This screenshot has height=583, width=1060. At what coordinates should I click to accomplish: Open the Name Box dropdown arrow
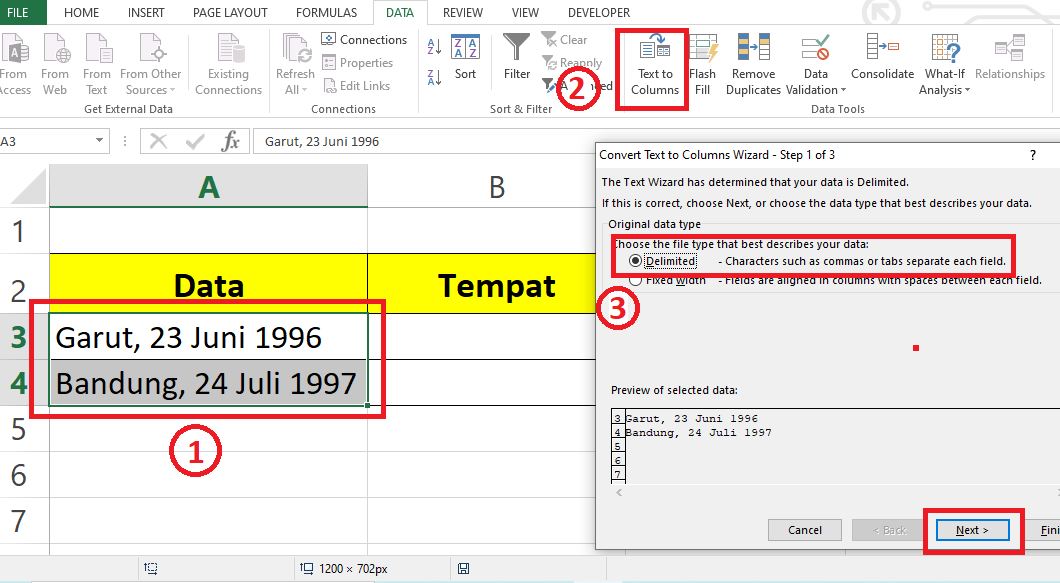[x=99, y=141]
